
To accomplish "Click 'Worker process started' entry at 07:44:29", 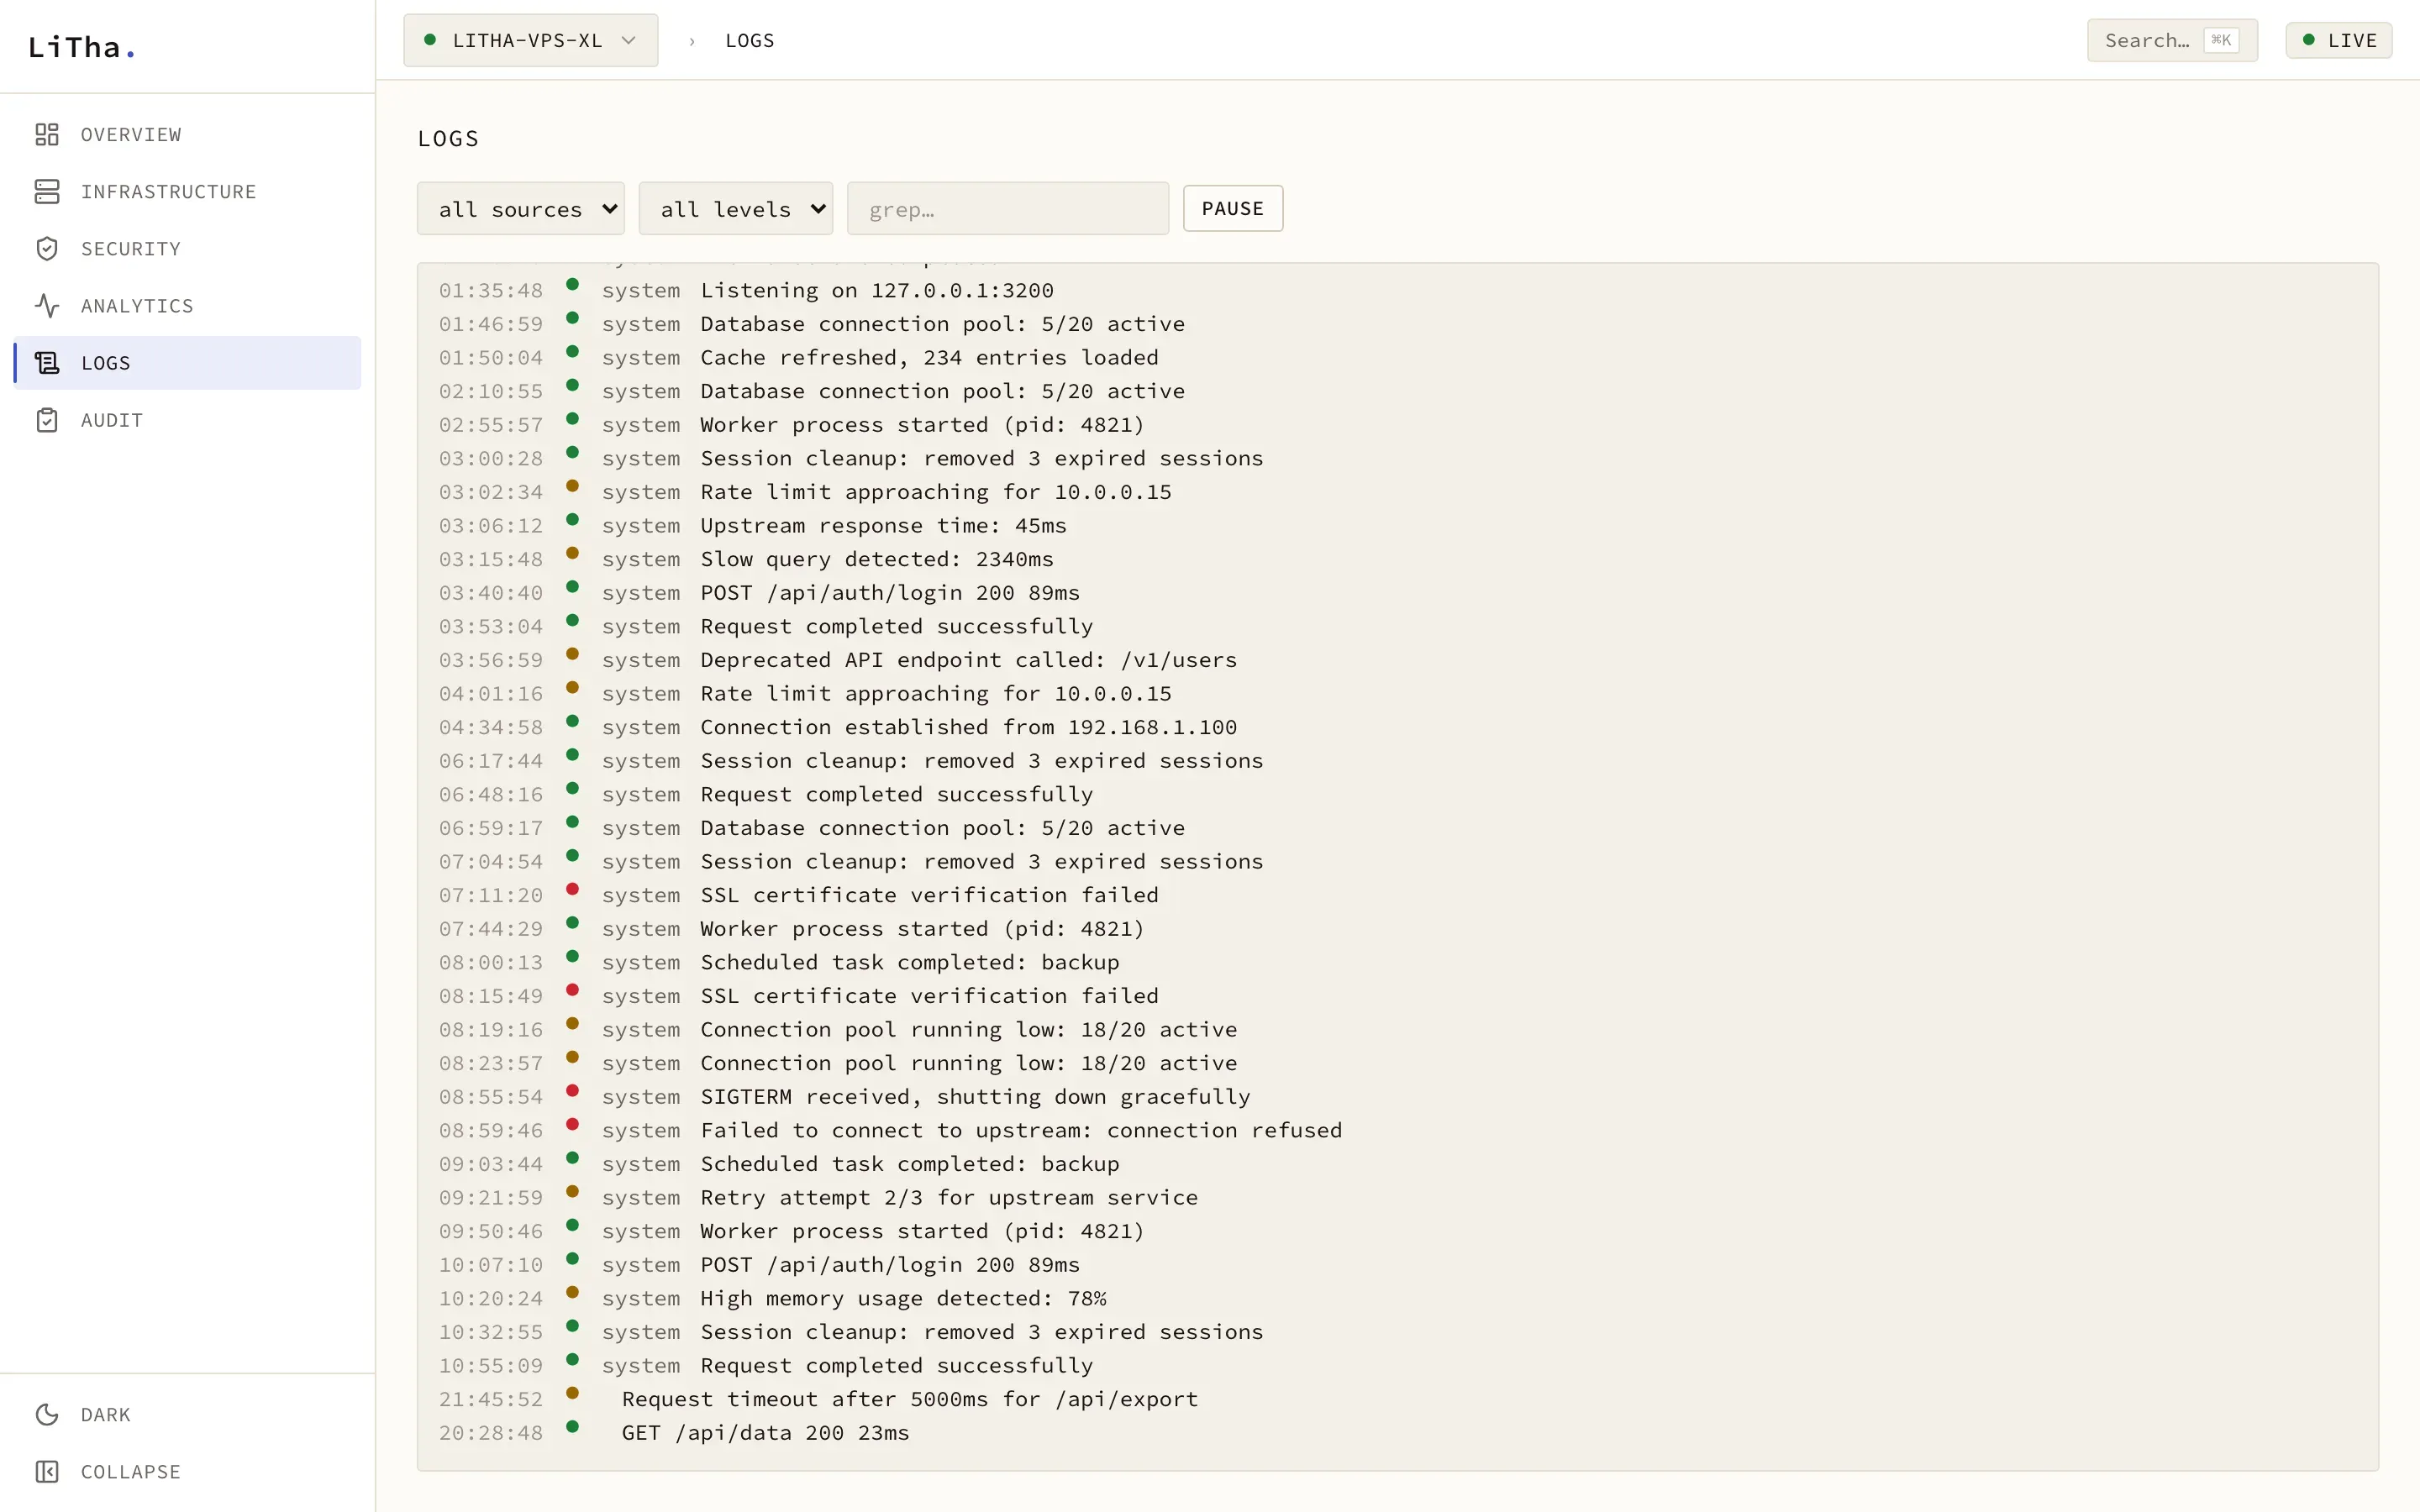I will pyautogui.click(x=922, y=929).
